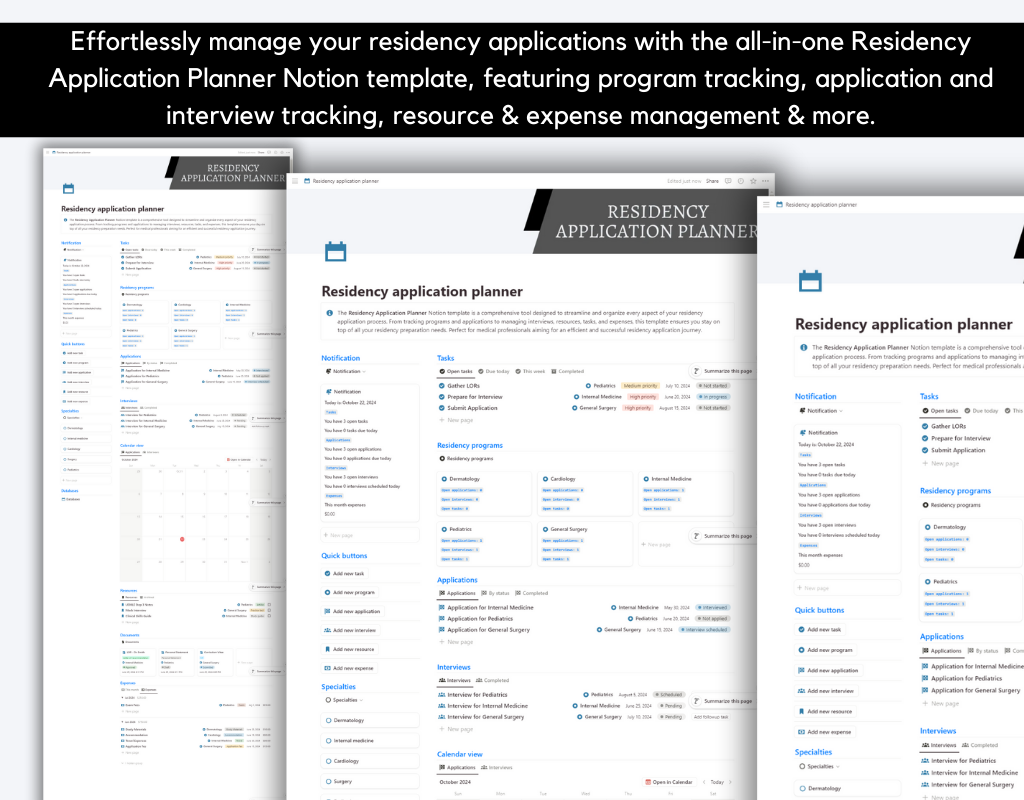Select Interviews tab under Calendar view, middle window
The width and height of the screenshot is (1024, 800).
coord(496,767)
